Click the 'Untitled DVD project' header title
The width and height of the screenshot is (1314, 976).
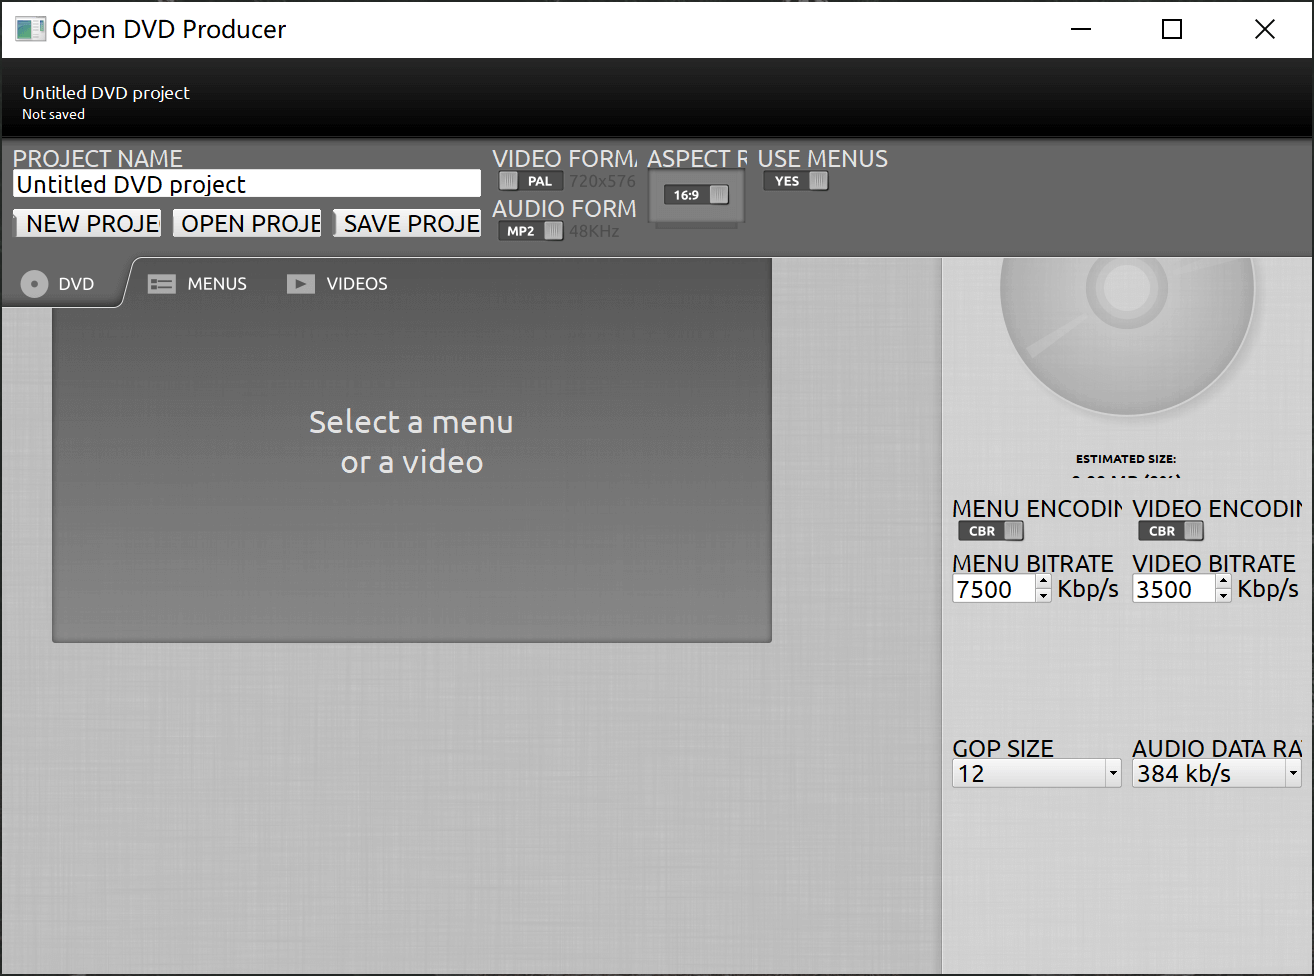[x=106, y=93]
